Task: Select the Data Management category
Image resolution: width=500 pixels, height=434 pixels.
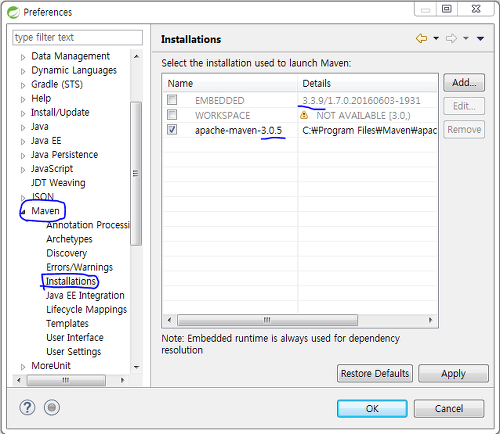Action: tap(70, 56)
